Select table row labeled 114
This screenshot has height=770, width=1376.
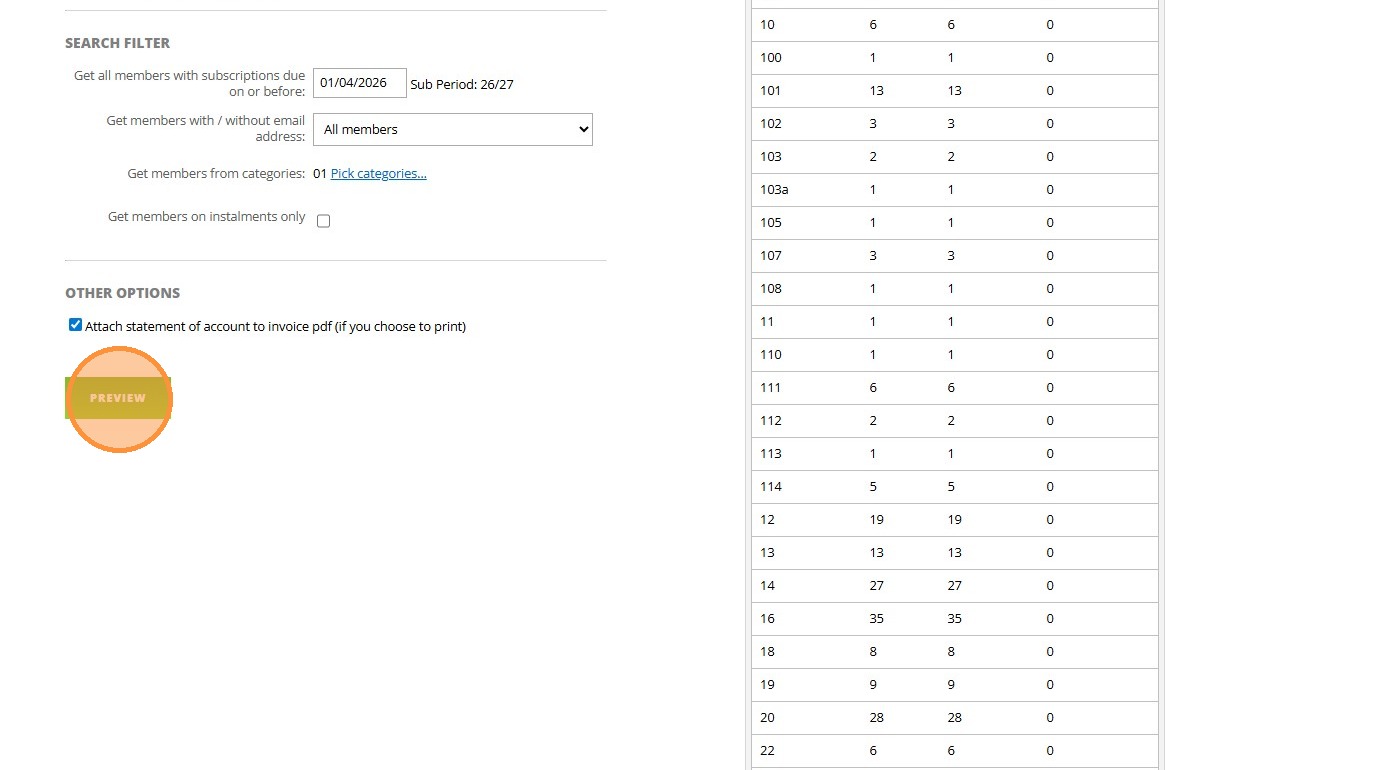point(771,487)
